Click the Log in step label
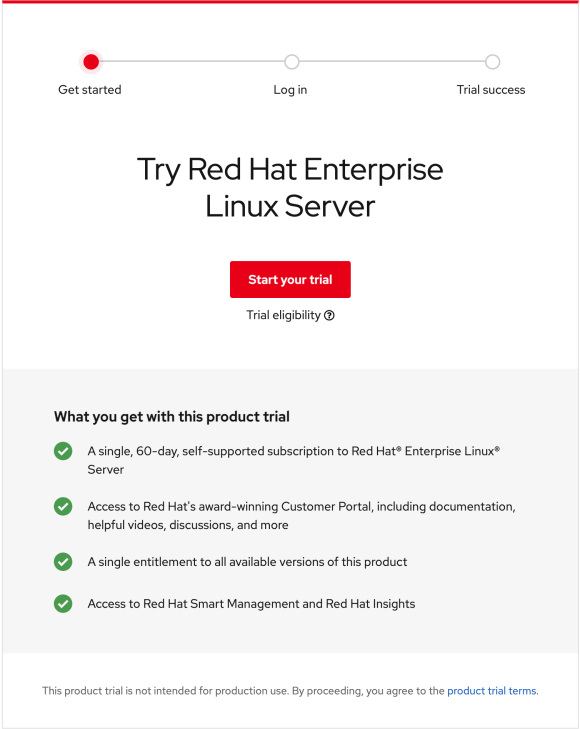 (x=290, y=90)
